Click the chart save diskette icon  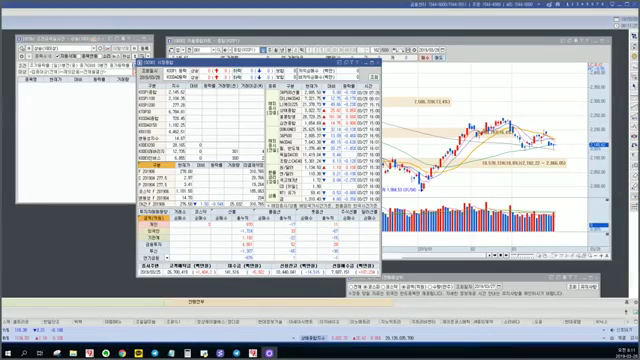pos(409,50)
